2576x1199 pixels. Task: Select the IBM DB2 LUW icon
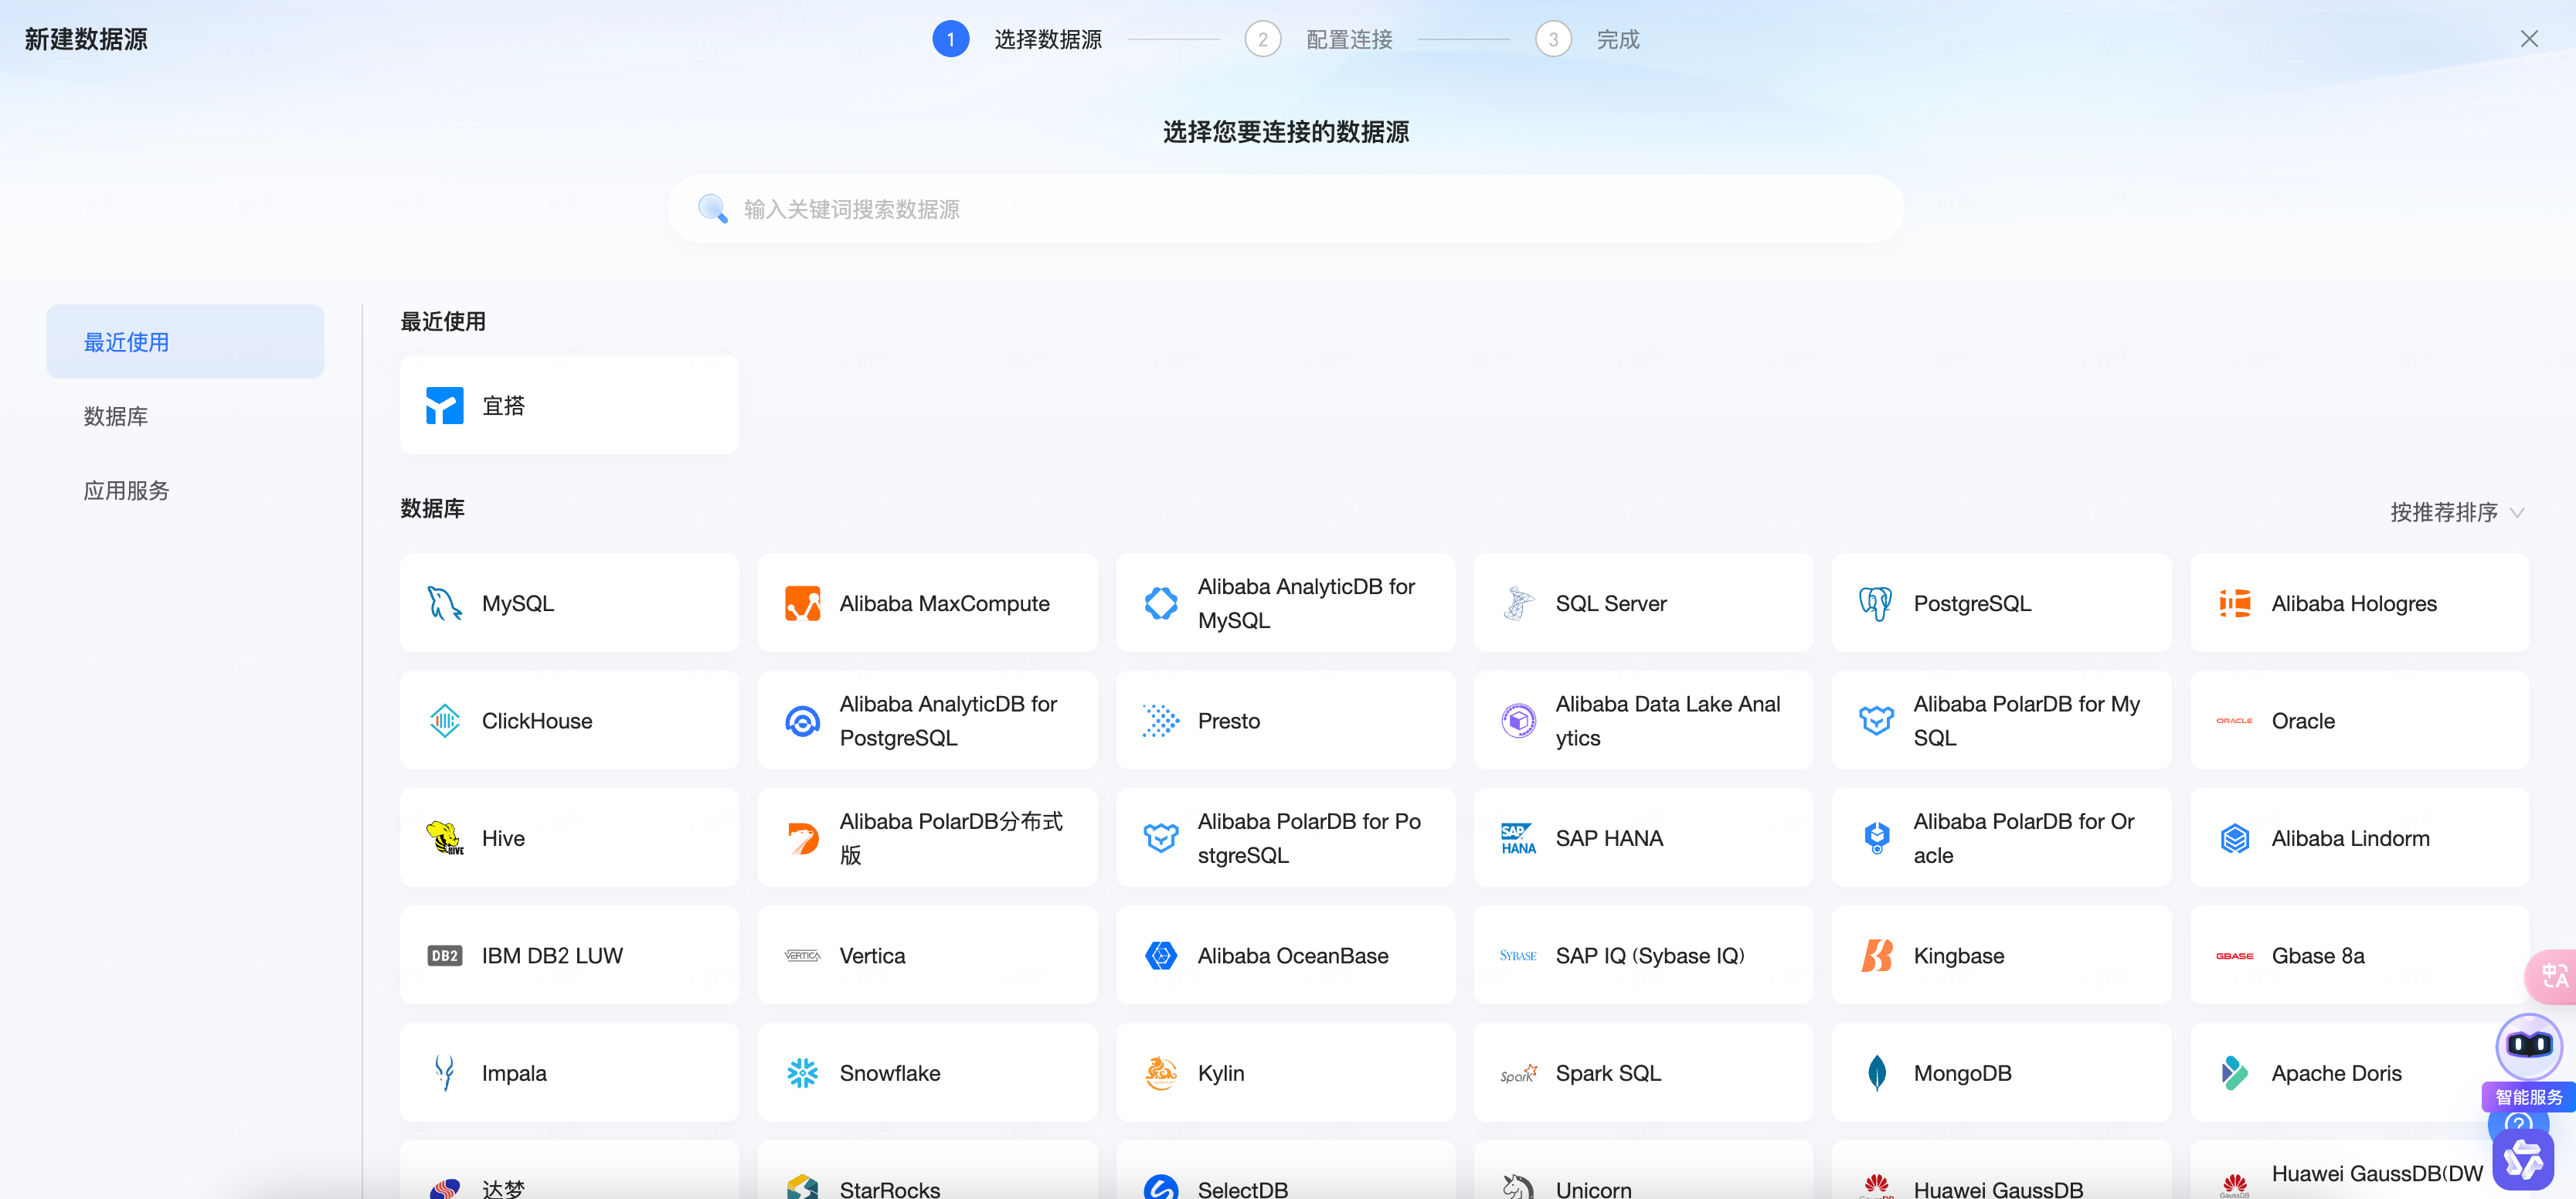tap(444, 955)
